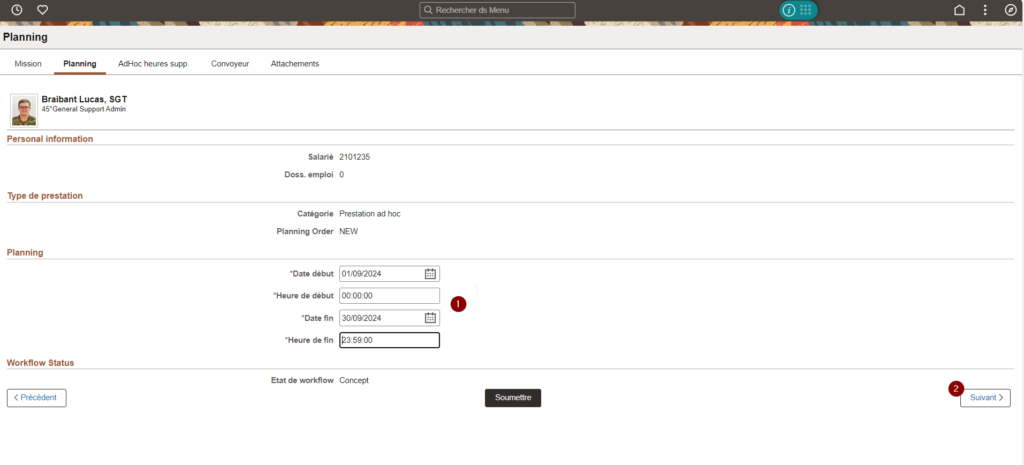Open the compass navigator icon
This screenshot has height=465, width=1024.
point(1010,10)
